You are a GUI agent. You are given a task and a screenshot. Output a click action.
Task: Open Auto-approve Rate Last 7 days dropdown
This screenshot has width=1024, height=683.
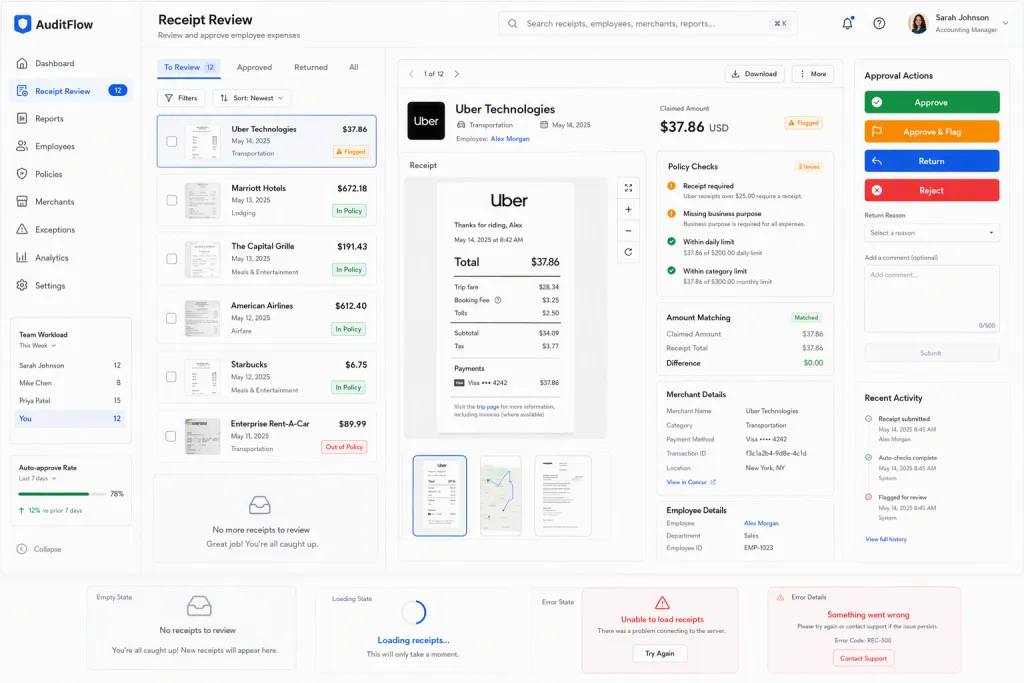pyautogui.click(x=37, y=479)
